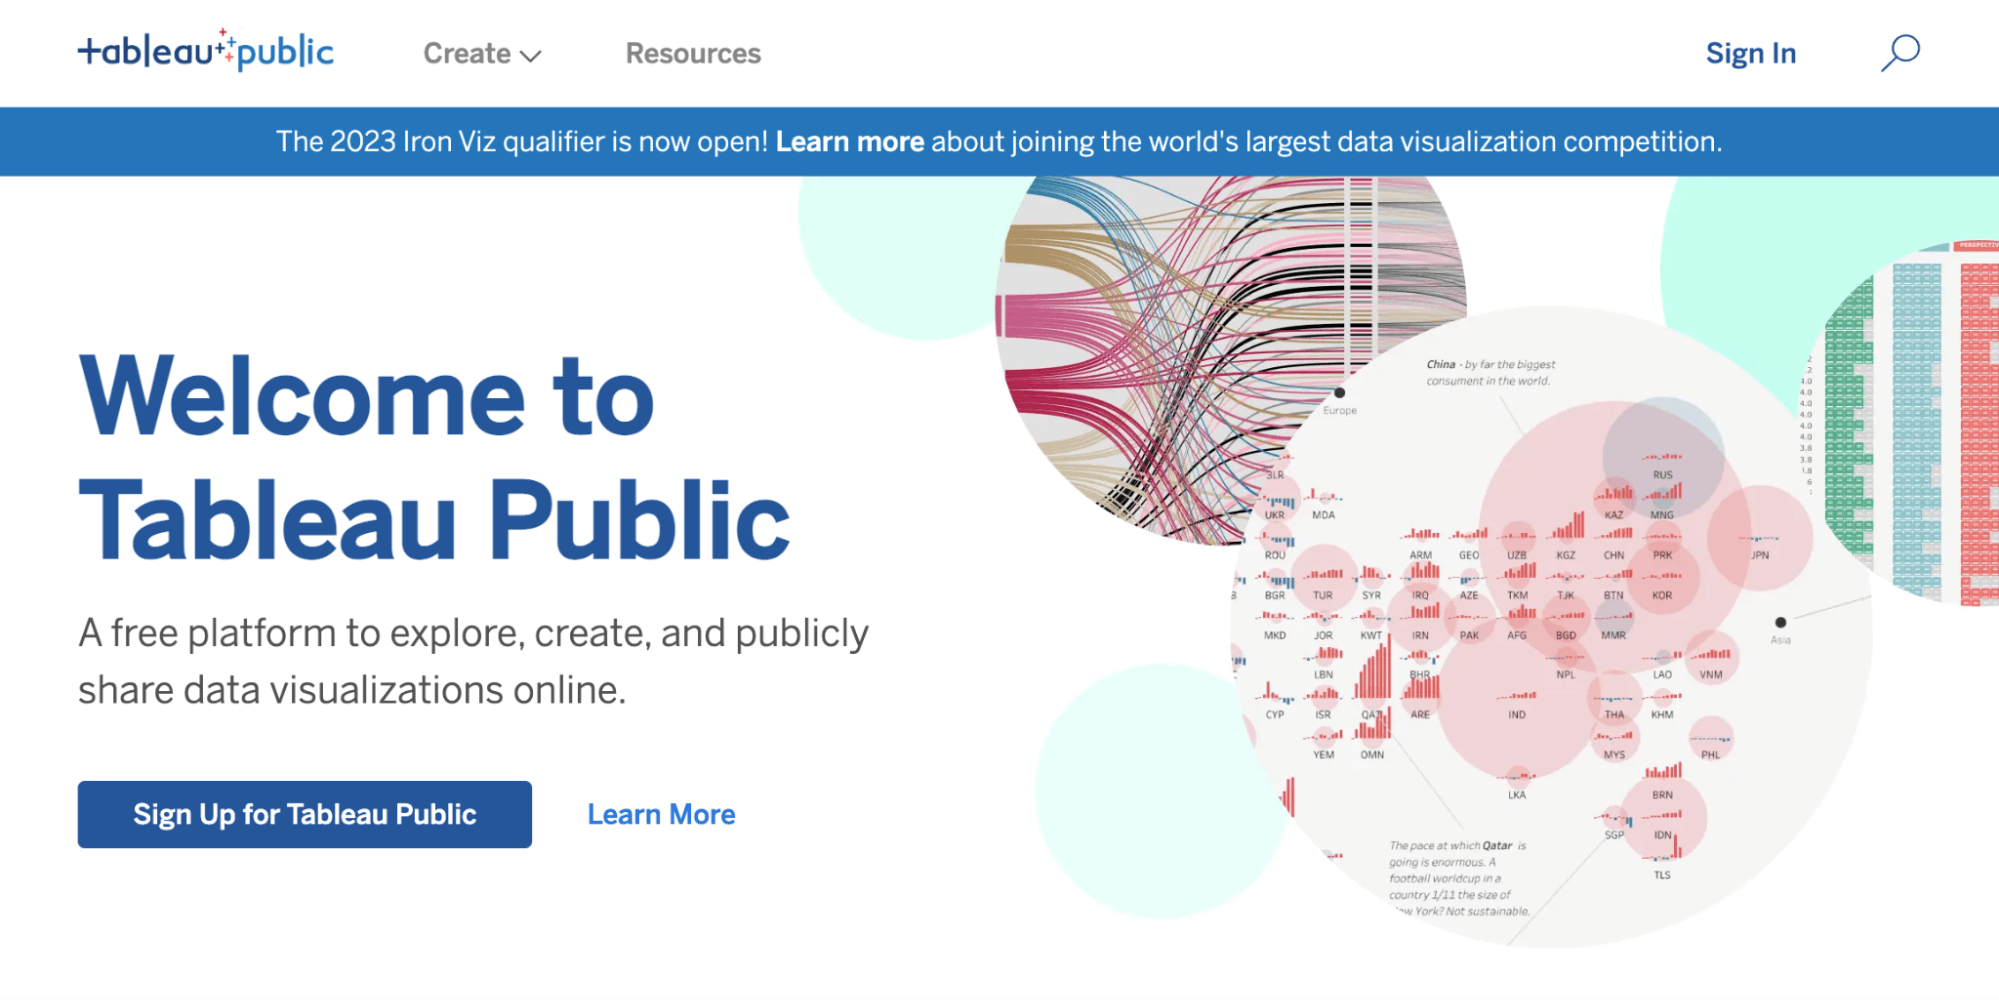Expand the Create dropdown menu
The width and height of the screenshot is (1999, 1001).
pos(482,54)
